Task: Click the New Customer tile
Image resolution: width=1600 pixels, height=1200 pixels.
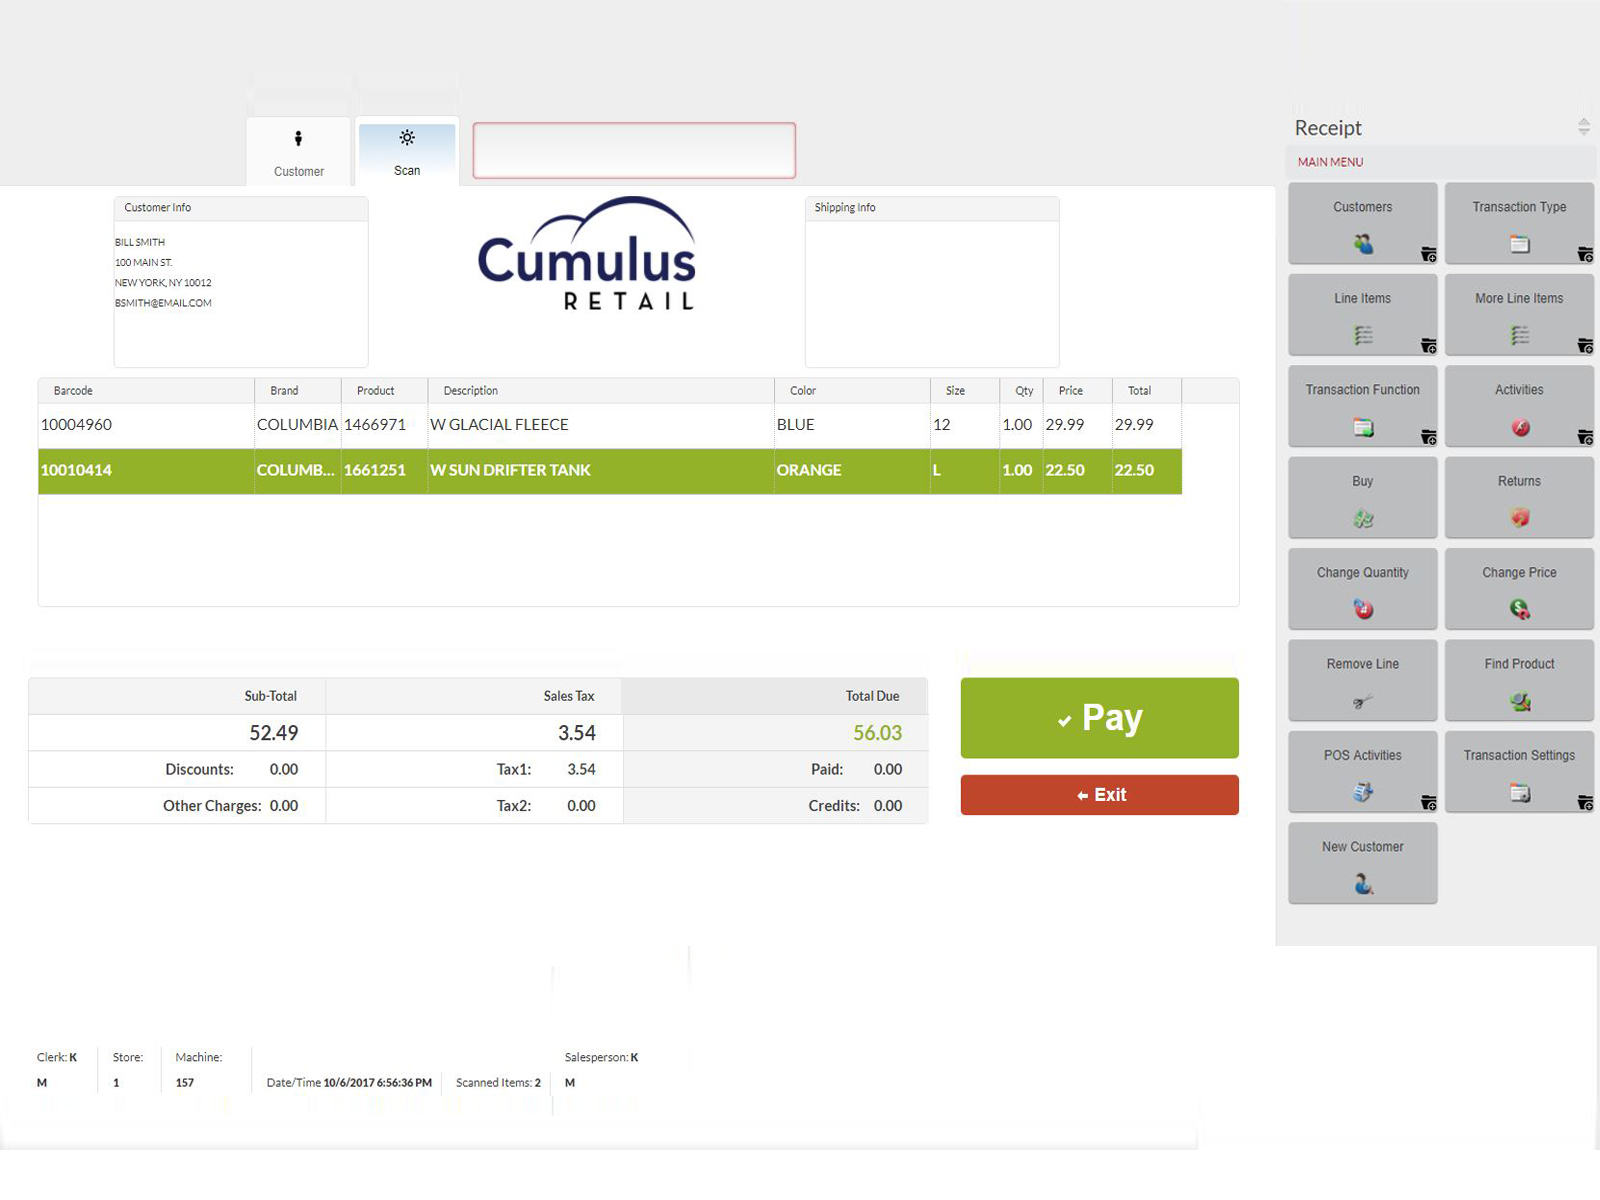Action: [x=1362, y=863]
